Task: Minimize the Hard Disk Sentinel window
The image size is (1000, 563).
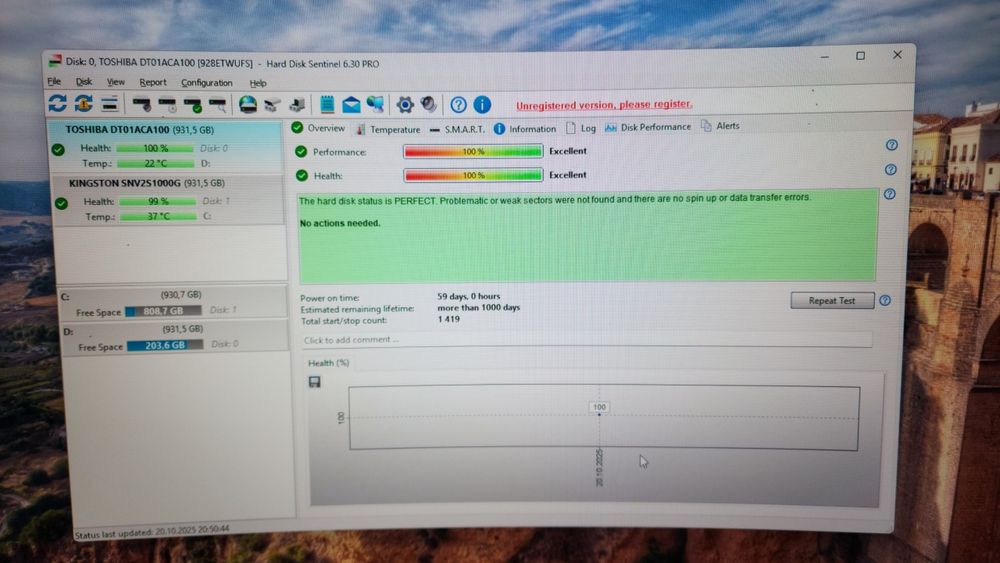Action: (825, 57)
